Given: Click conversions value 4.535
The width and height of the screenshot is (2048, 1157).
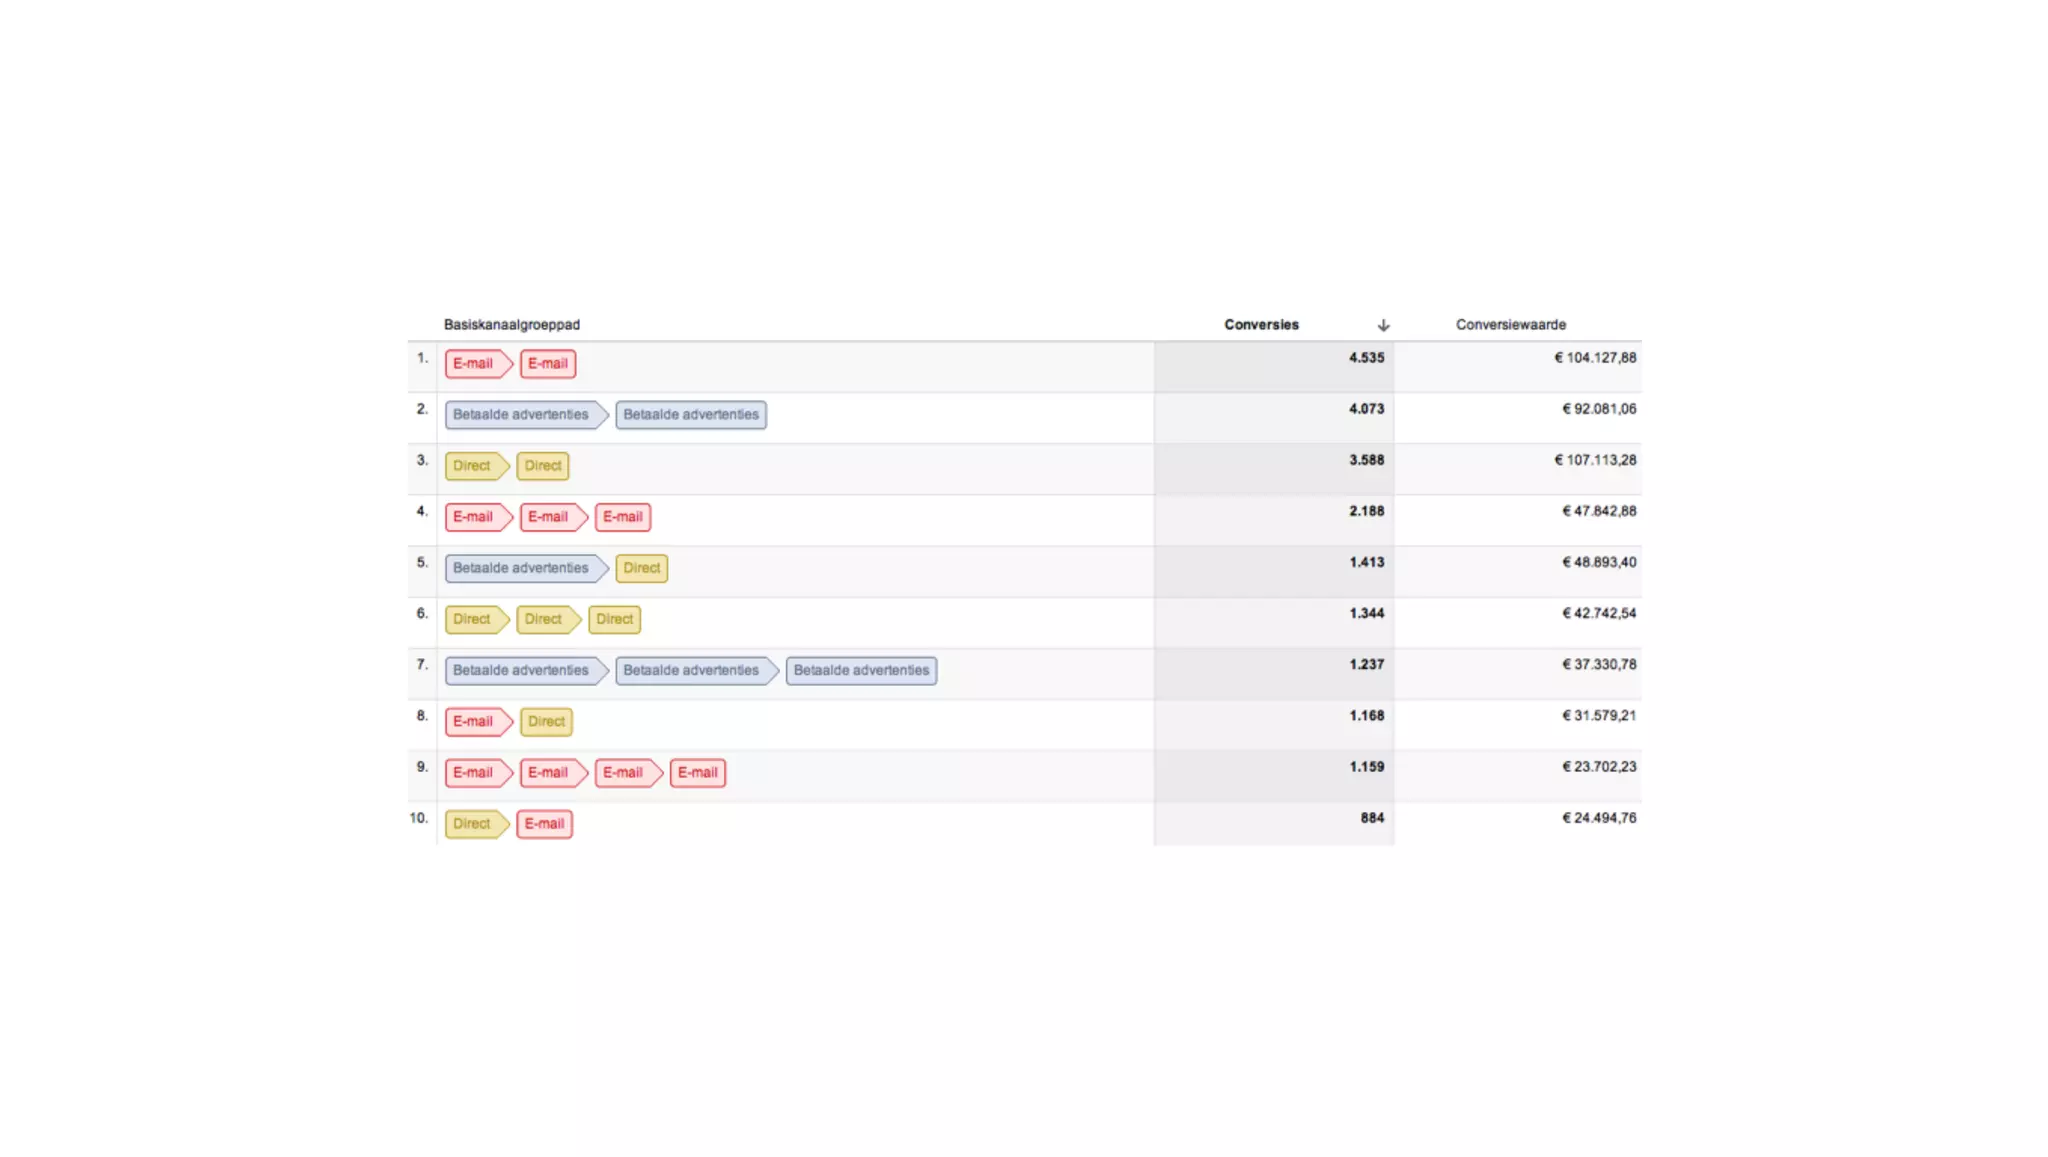Looking at the screenshot, I should click(1366, 358).
